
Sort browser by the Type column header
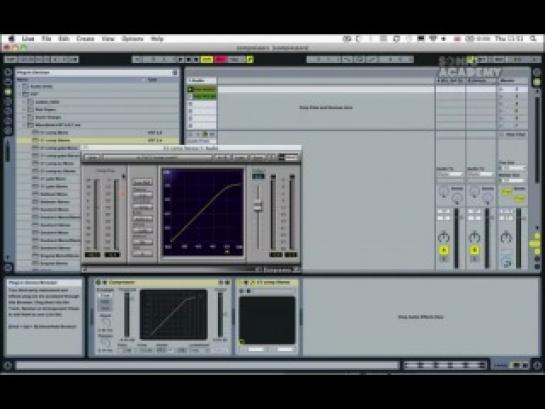point(152,80)
